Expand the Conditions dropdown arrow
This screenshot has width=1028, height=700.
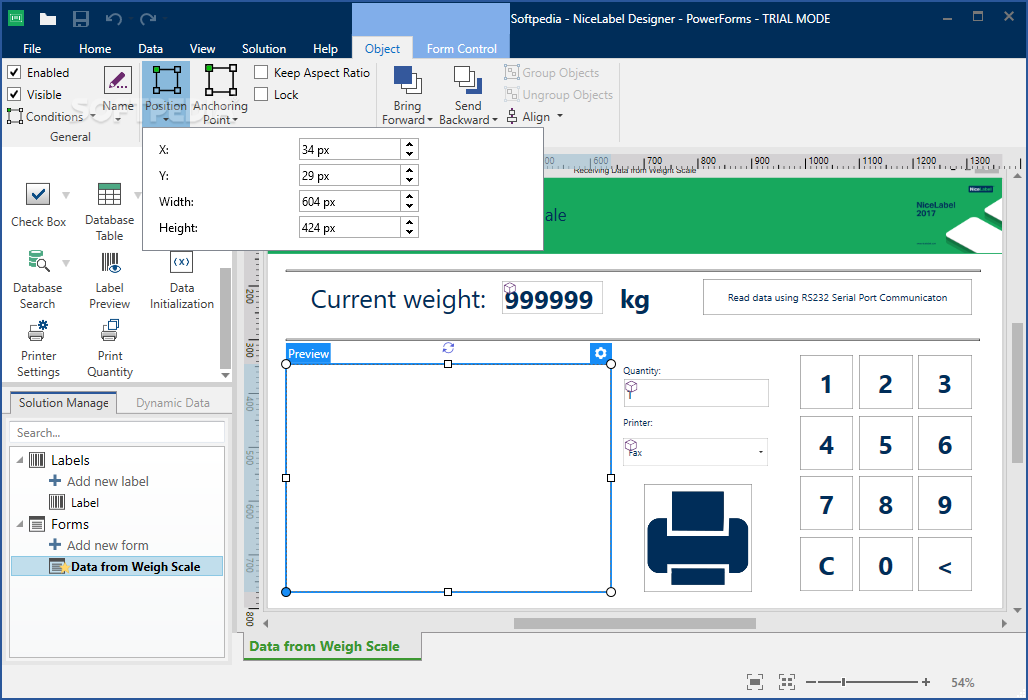coord(92,117)
